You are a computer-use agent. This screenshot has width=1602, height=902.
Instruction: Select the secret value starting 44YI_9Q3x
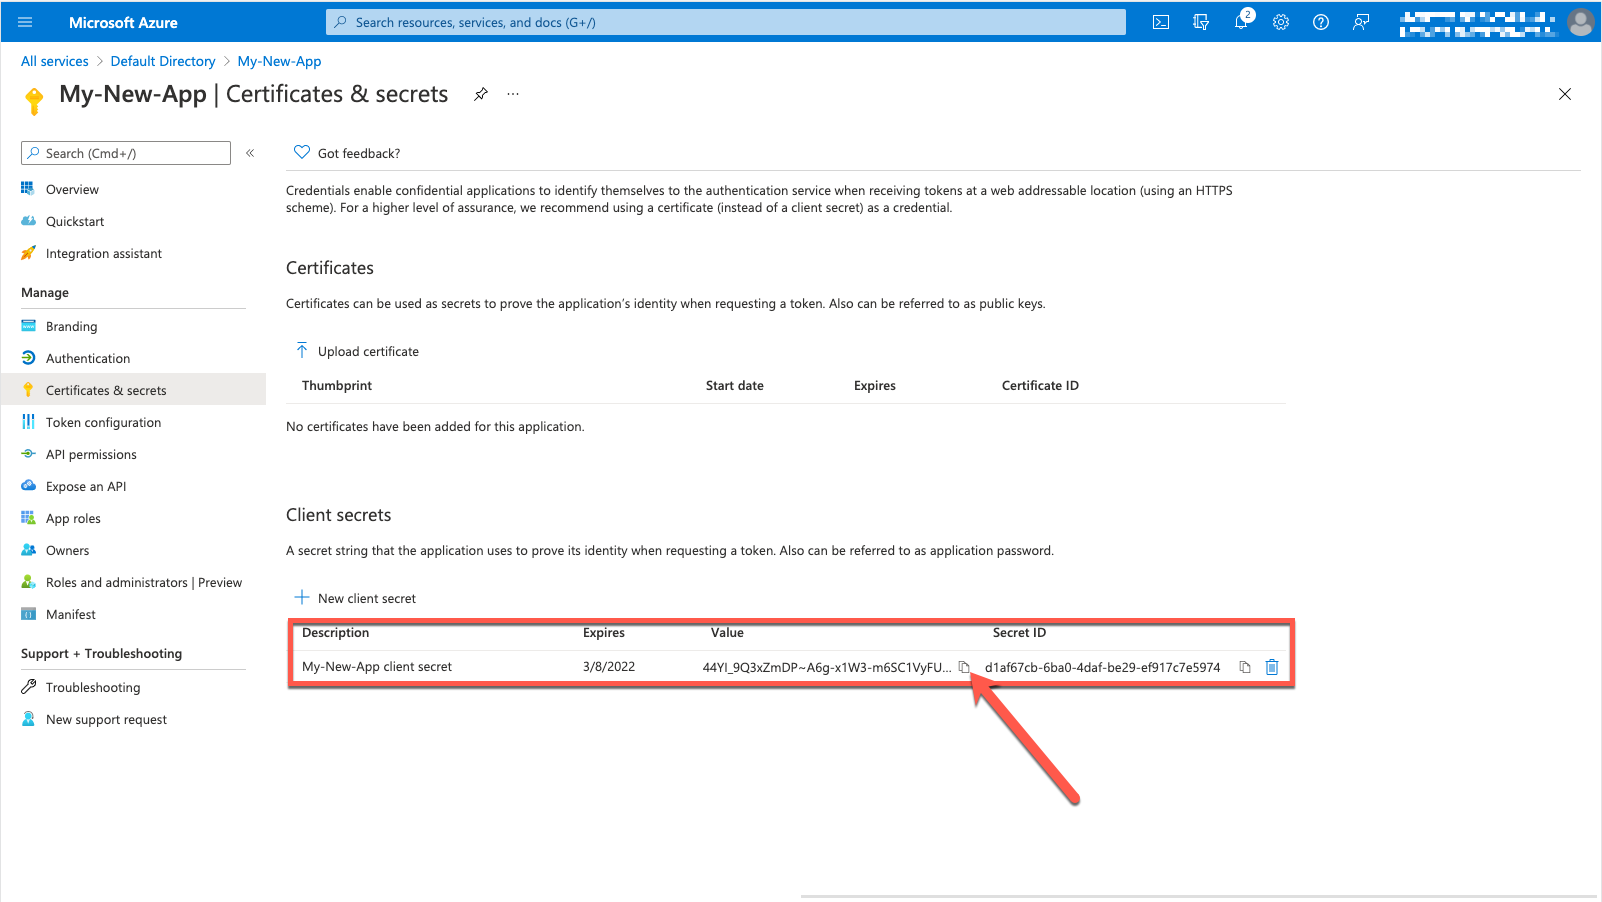point(827,667)
